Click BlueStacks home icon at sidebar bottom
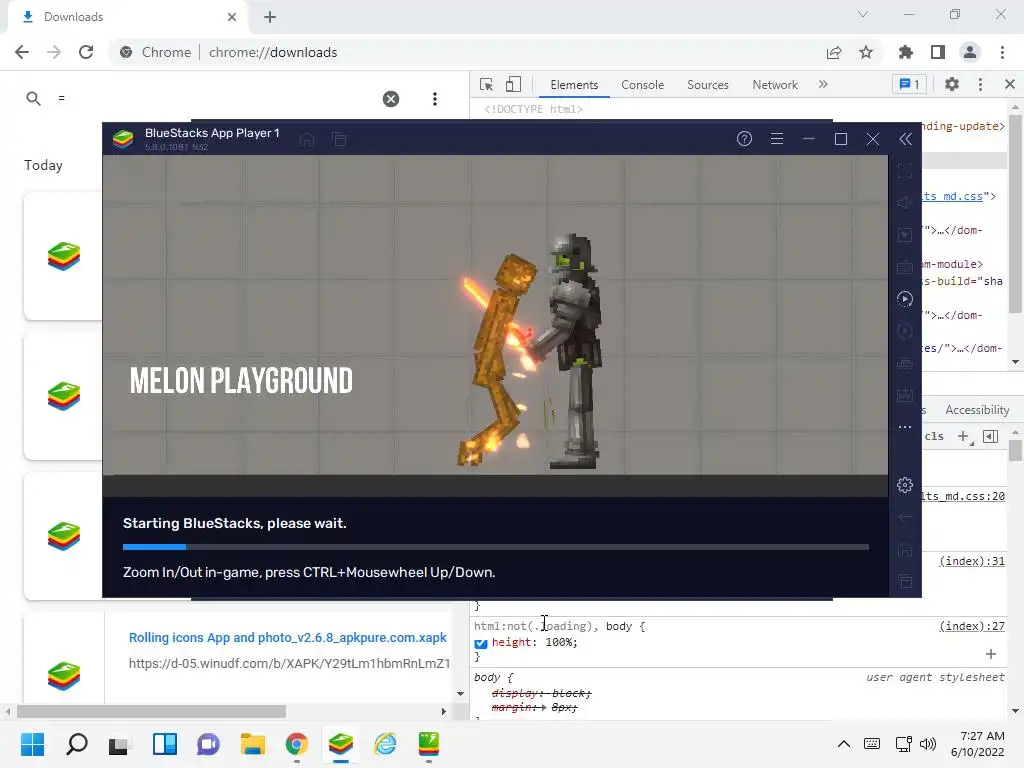Viewport: 1024px width, 768px height. point(904,549)
